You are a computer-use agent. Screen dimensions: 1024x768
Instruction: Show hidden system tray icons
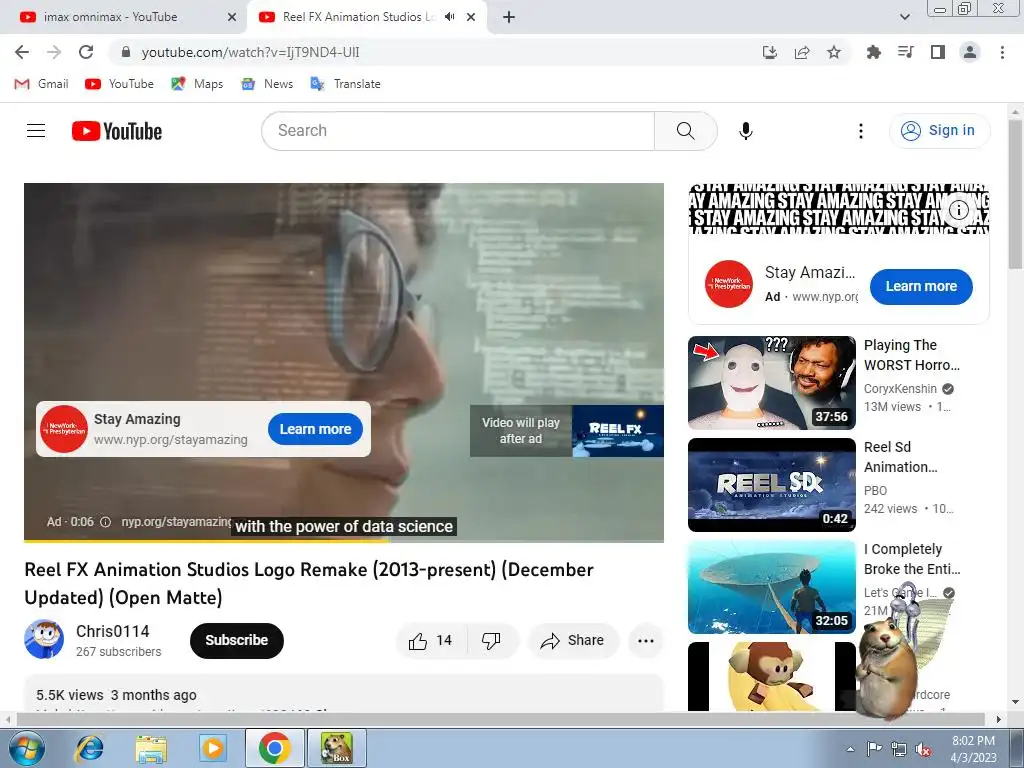point(850,749)
